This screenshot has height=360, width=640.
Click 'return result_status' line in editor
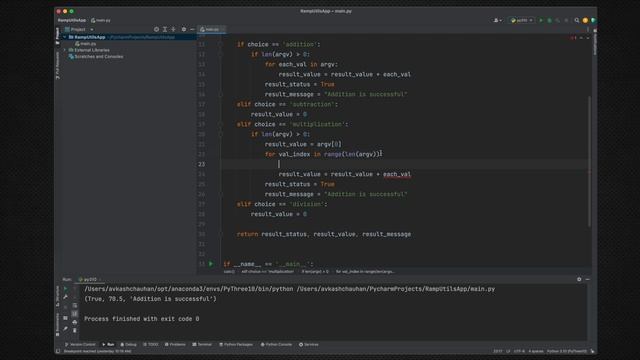[324, 234]
